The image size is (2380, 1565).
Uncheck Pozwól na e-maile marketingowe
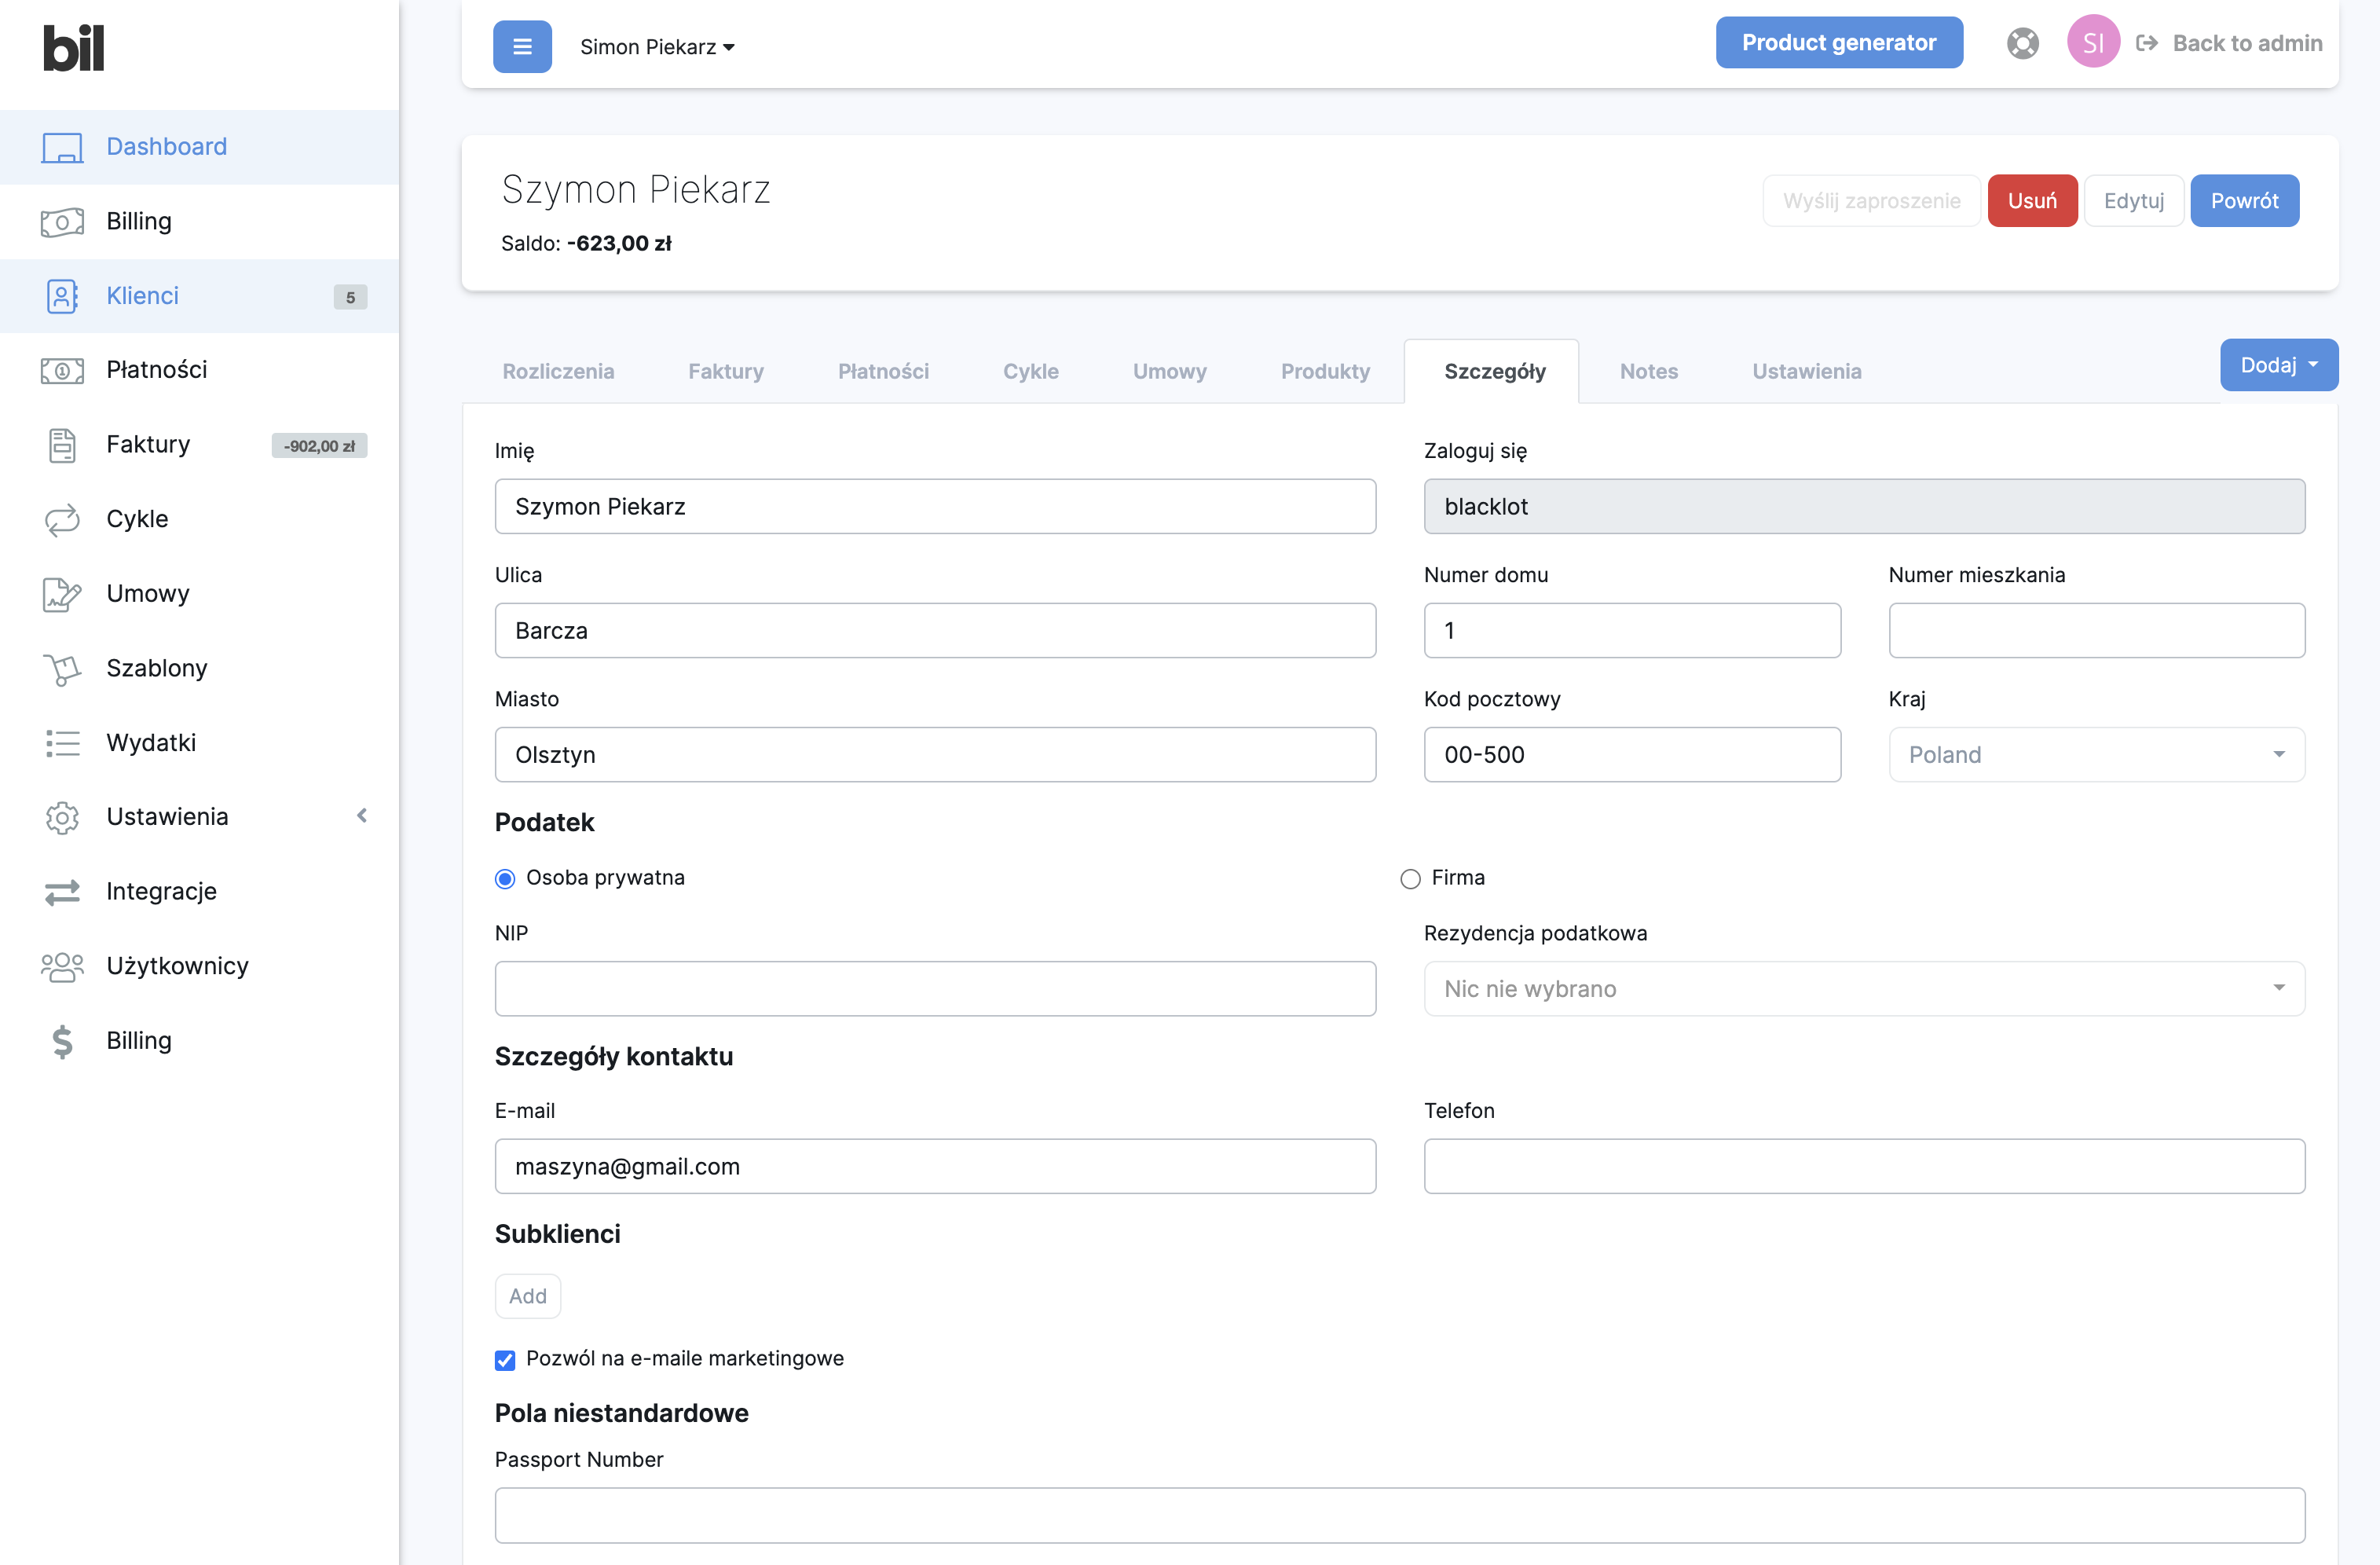tap(505, 1359)
